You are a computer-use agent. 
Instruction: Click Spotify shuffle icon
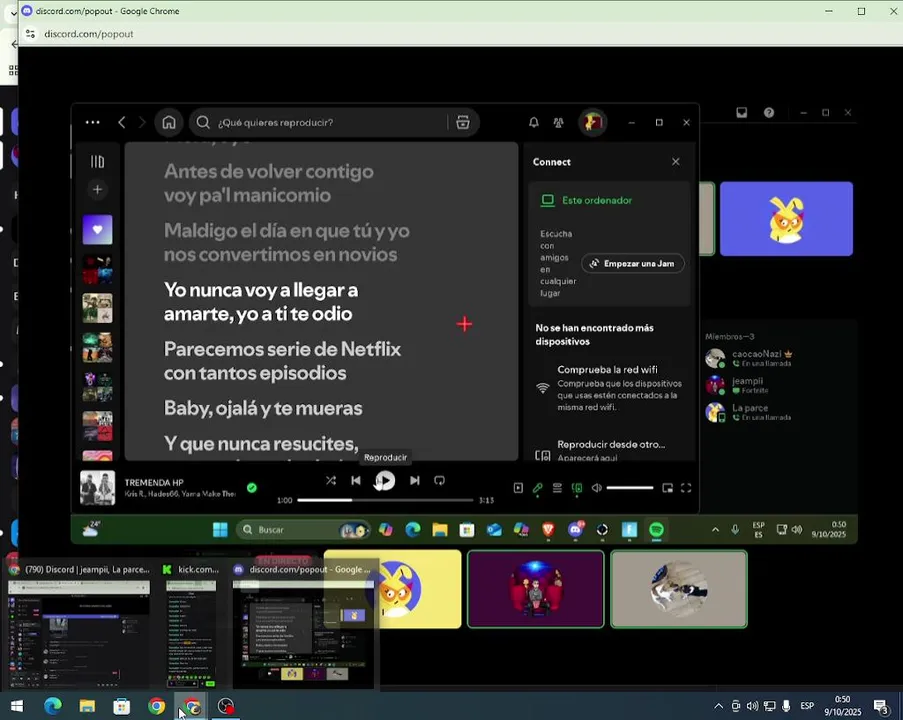pyautogui.click(x=331, y=480)
